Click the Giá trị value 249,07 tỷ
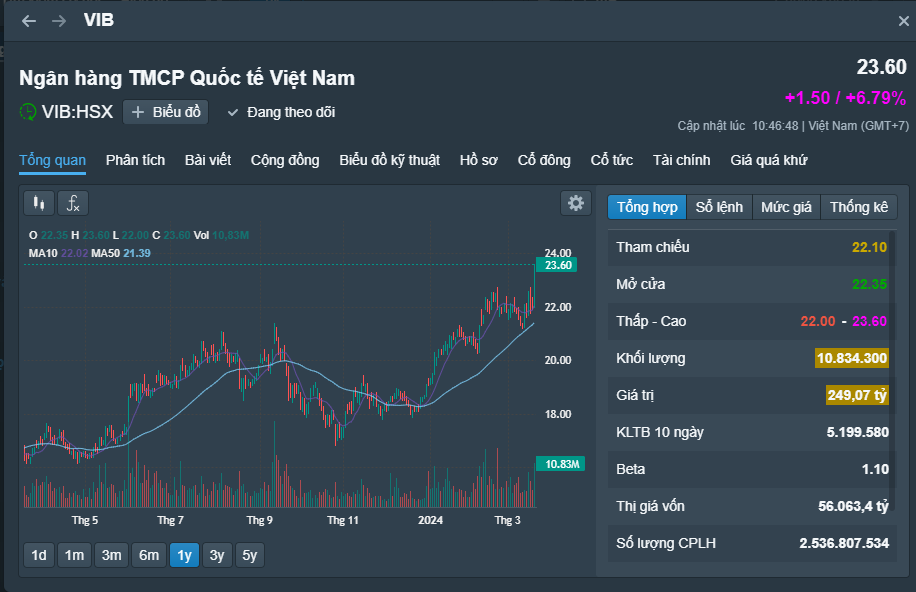The width and height of the screenshot is (916, 592). click(x=857, y=395)
